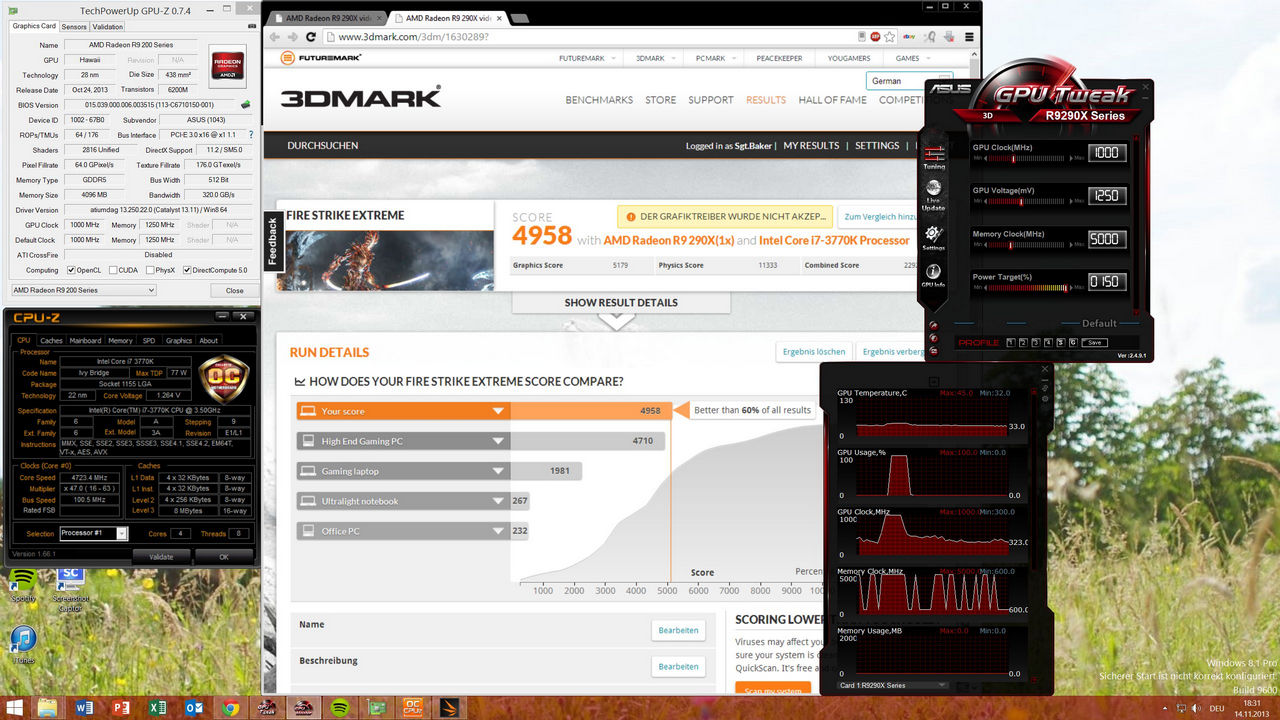Open Spotify from the taskbar
This screenshot has height=720, width=1280.
pyautogui.click(x=338, y=708)
